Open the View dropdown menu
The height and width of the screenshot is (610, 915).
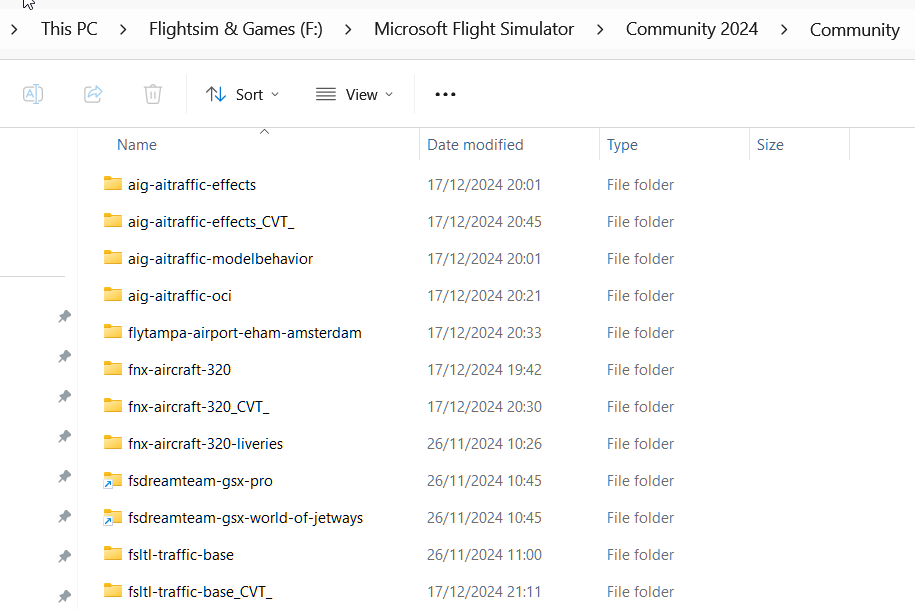tap(354, 94)
